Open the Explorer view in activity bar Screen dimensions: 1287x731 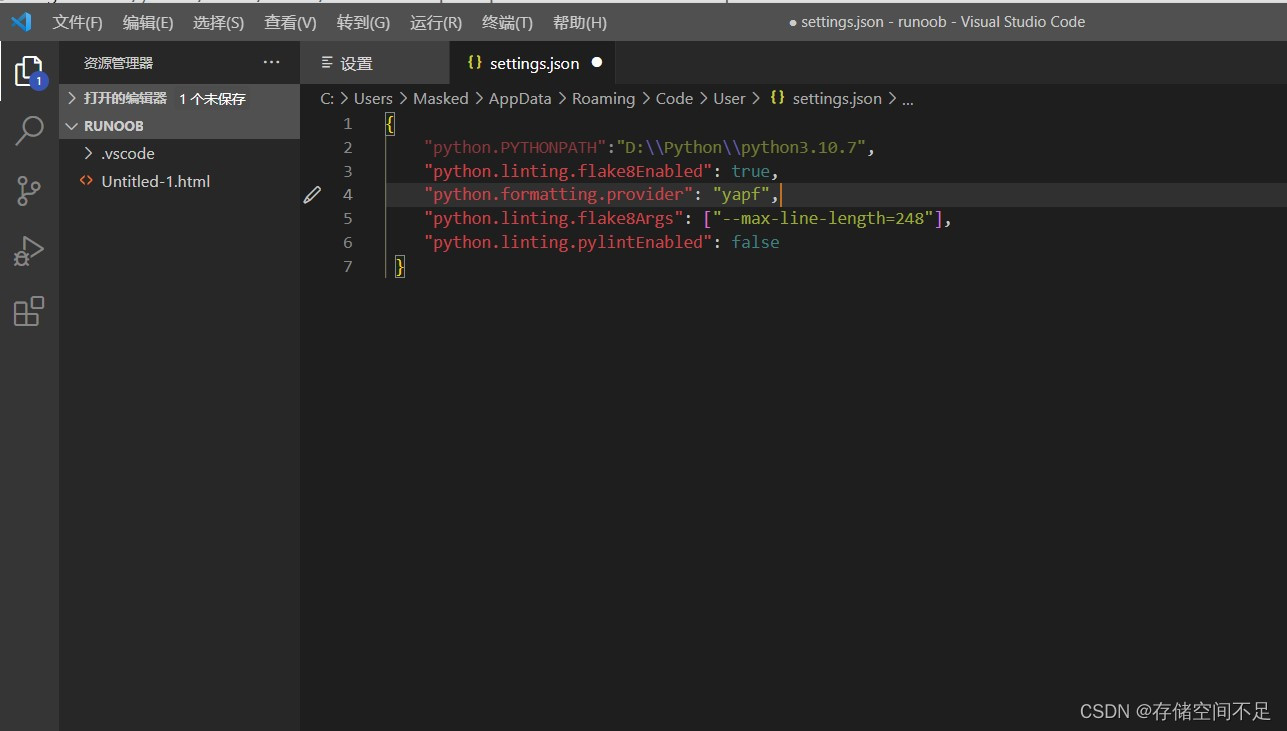(29, 71)
